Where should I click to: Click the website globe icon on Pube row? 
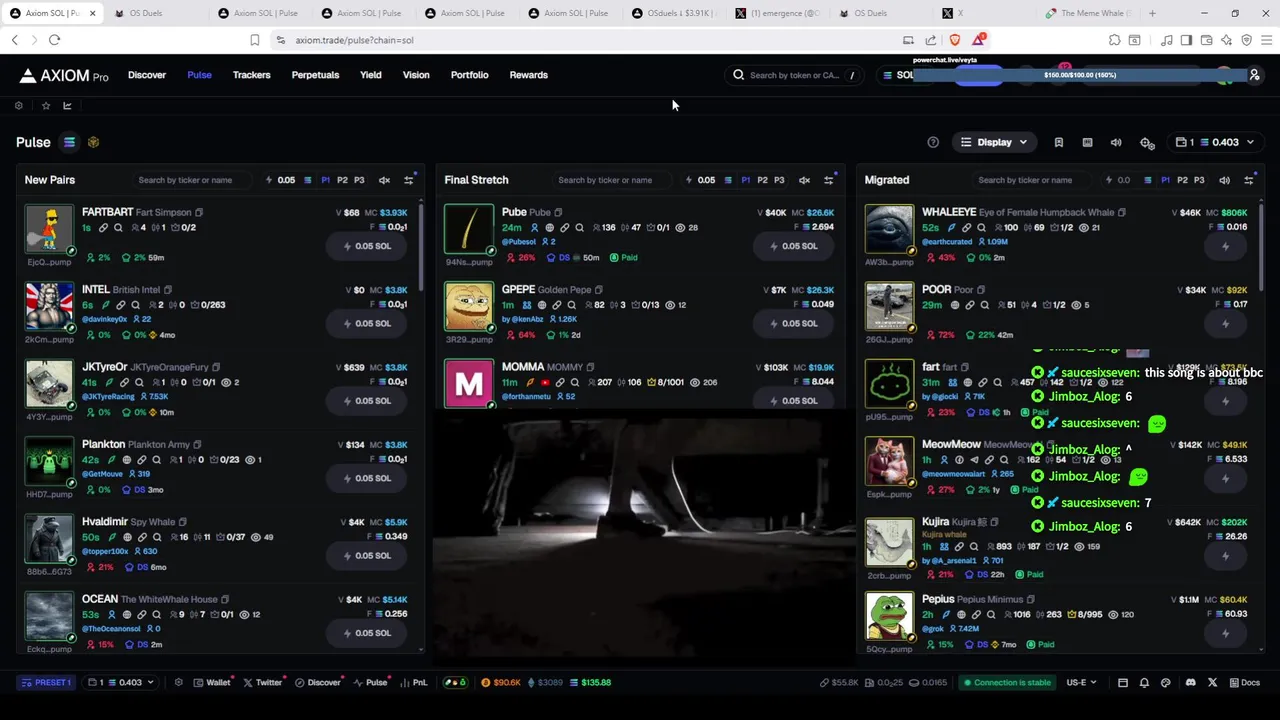(549, 227)
